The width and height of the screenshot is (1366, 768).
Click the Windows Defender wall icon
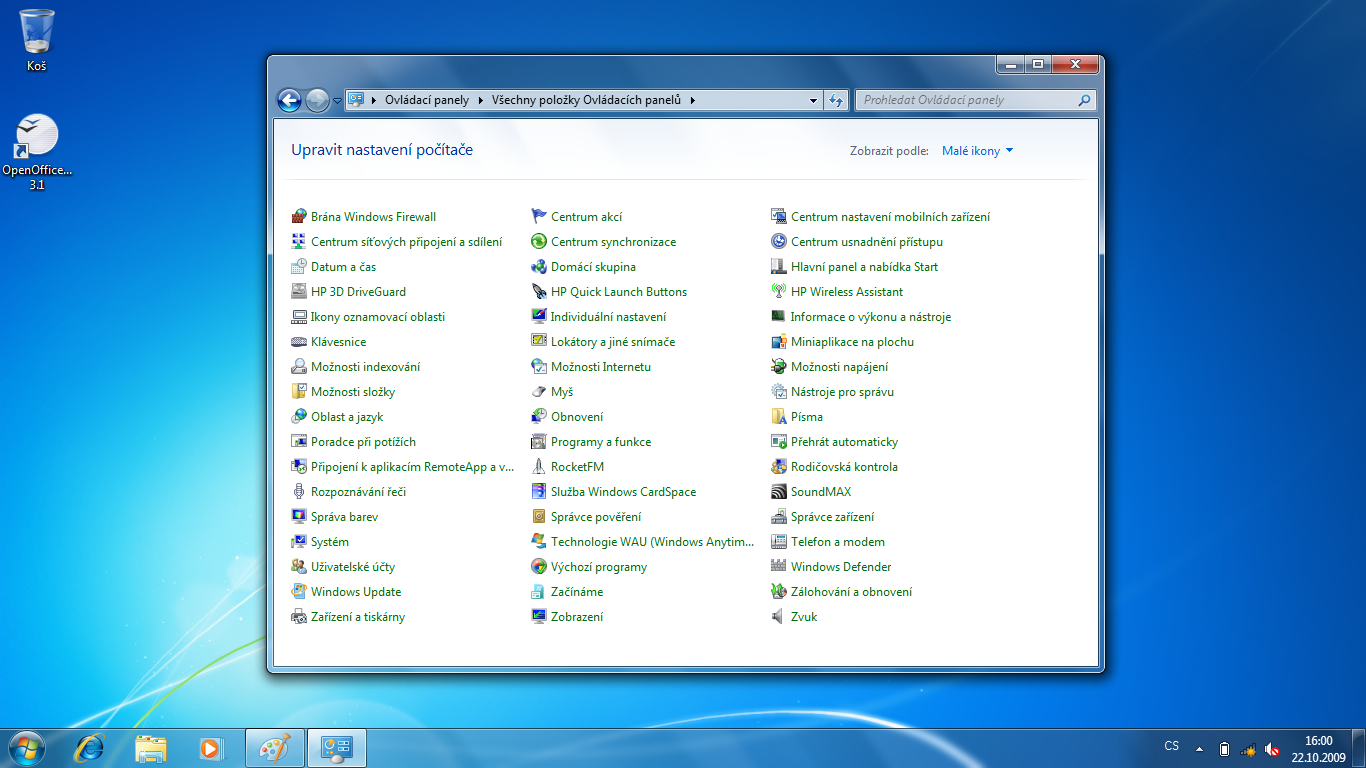(x=779, y=567)
